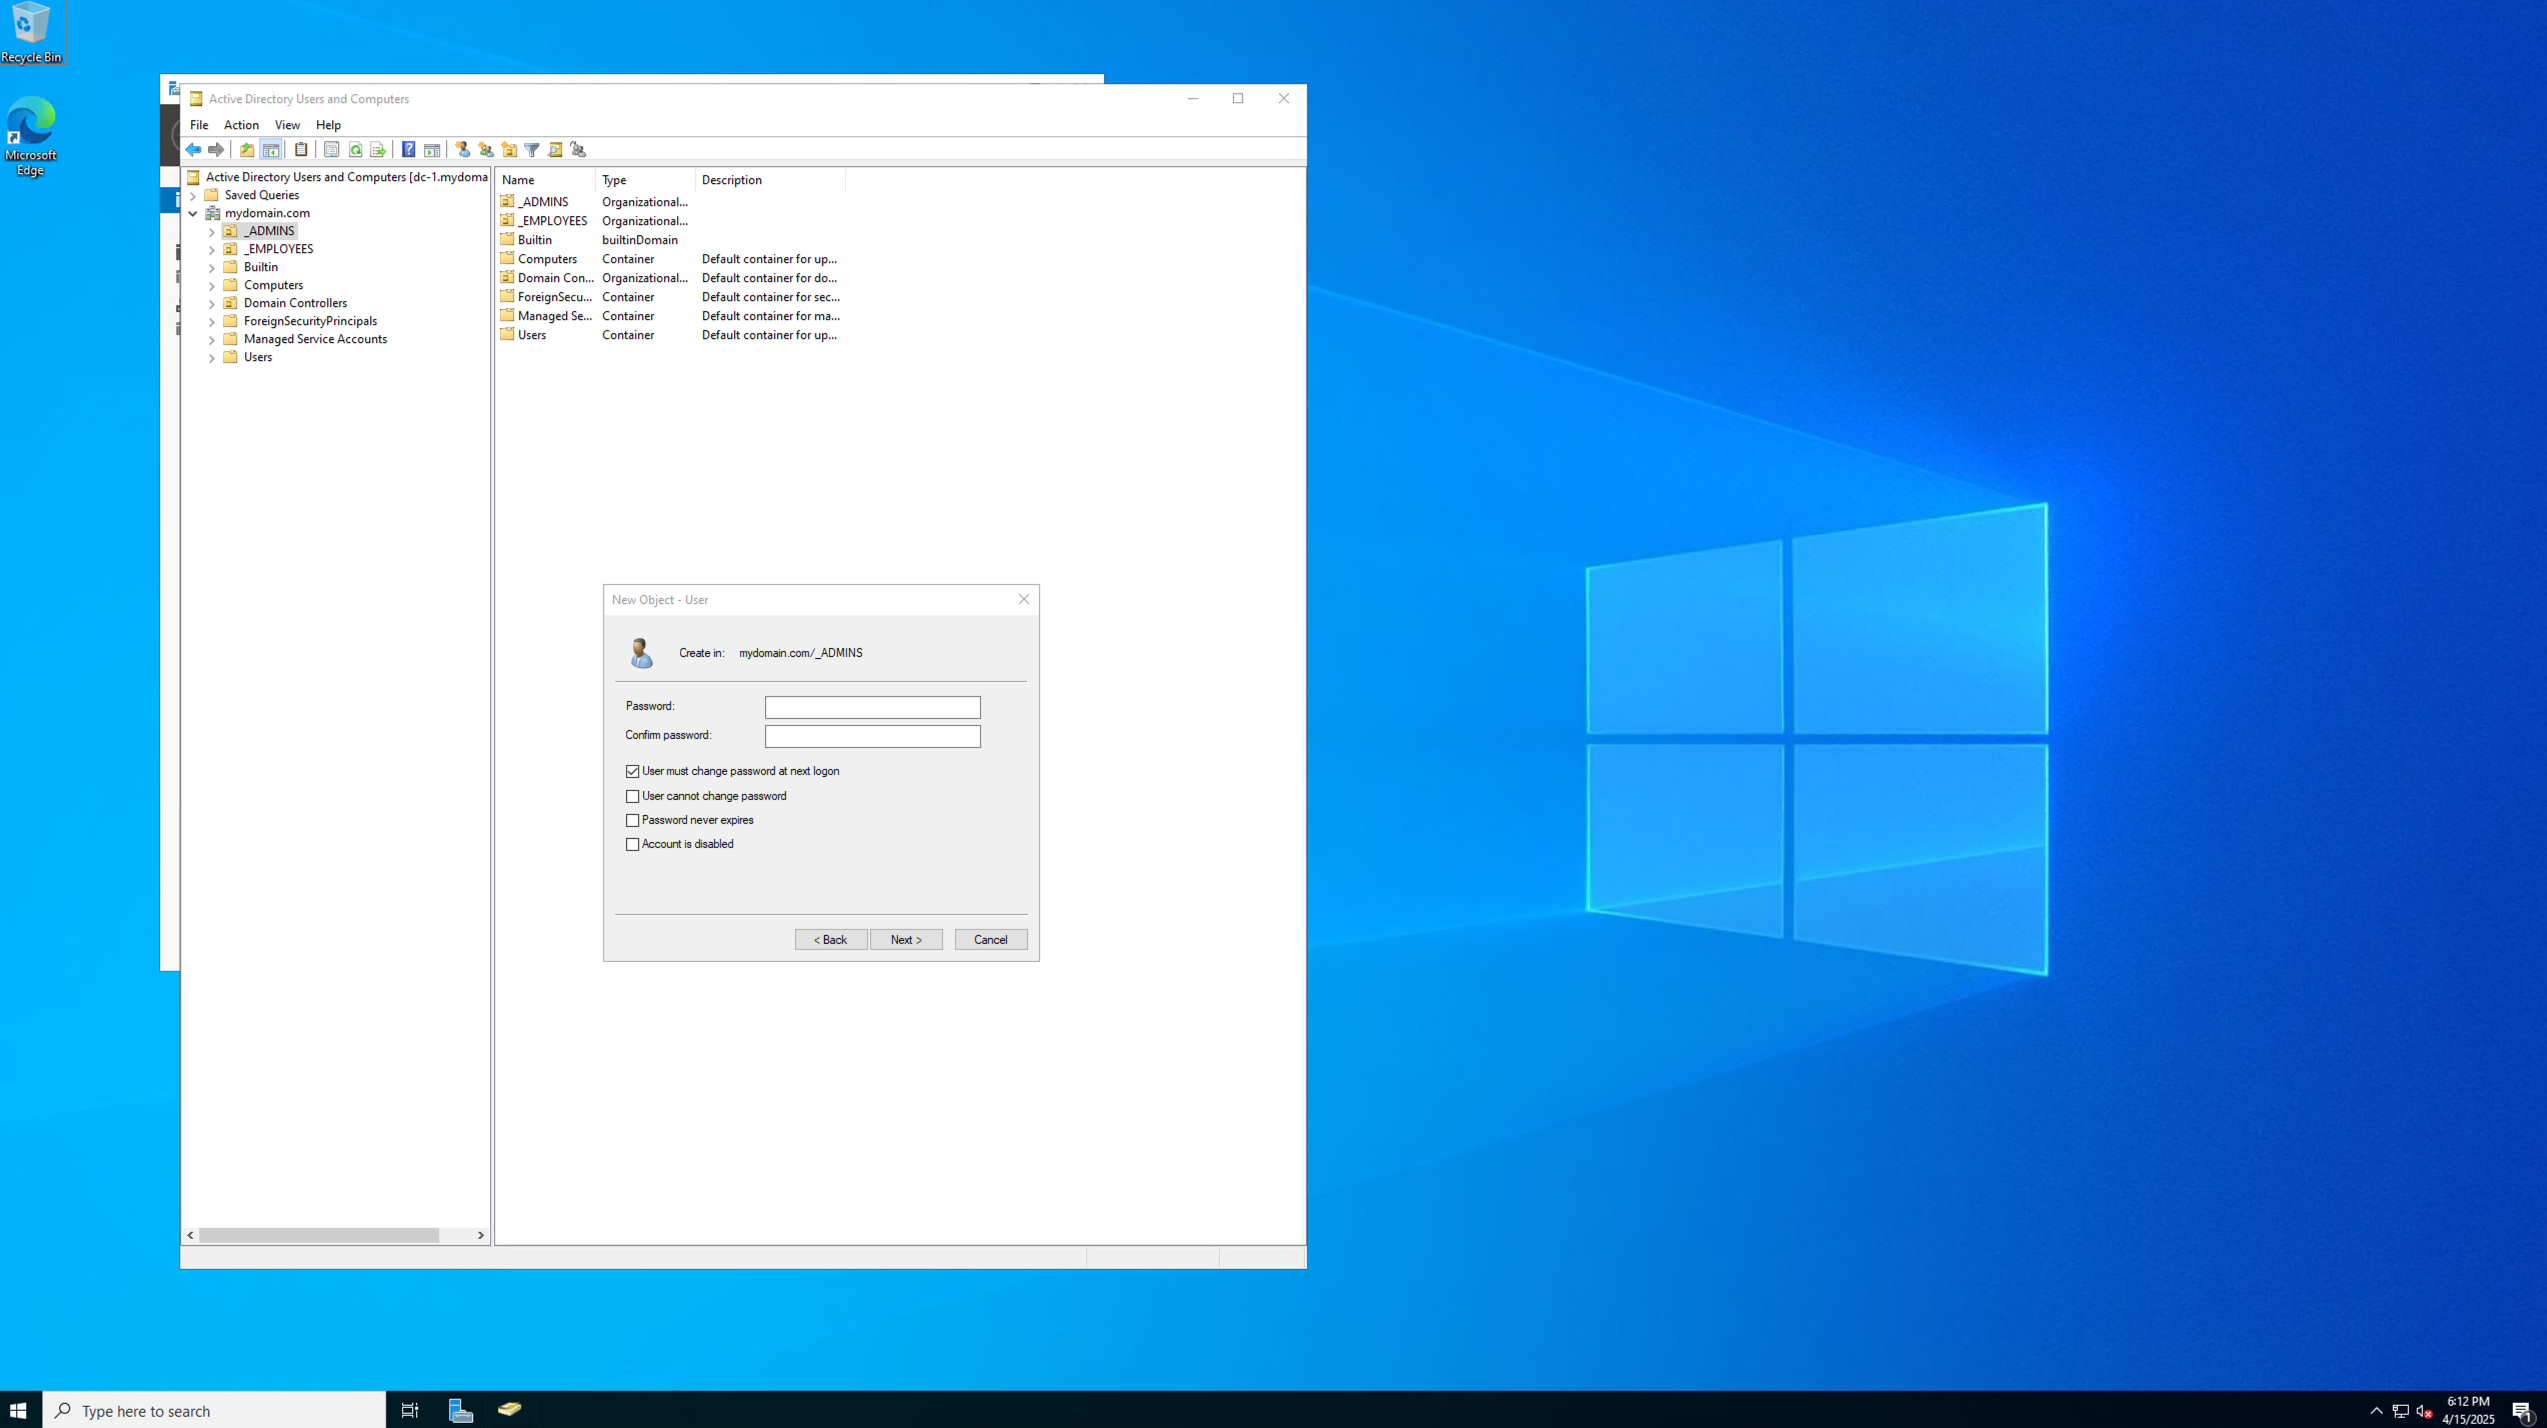
Task: Sort list by Type column header
Action: (x=645, y=180)
